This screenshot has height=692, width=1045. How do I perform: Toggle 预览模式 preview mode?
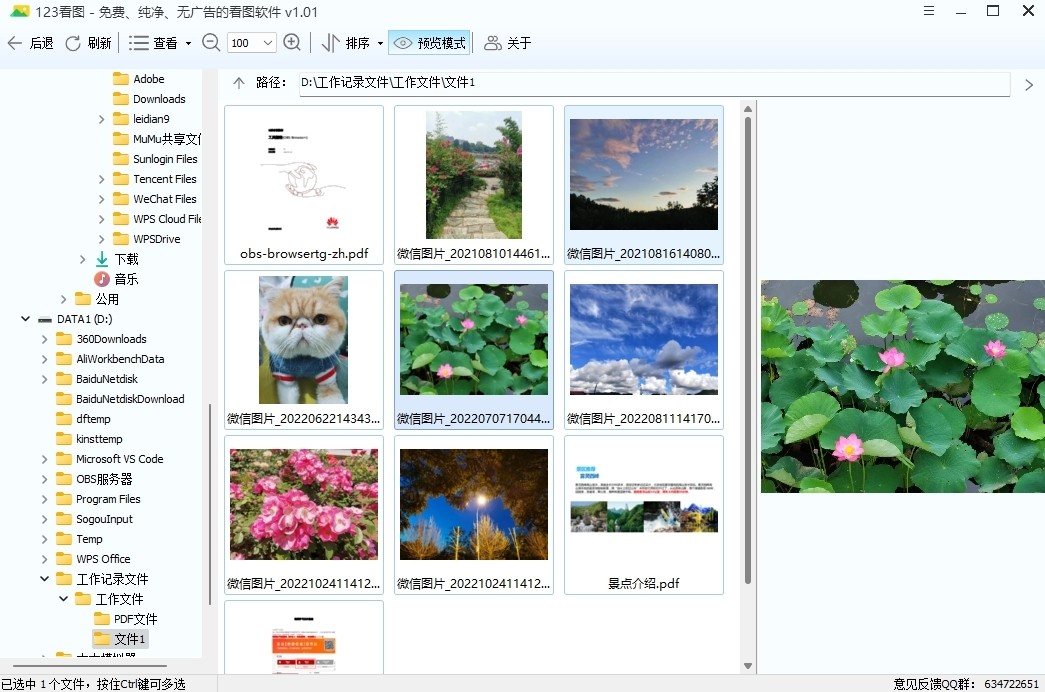point(430,42)
